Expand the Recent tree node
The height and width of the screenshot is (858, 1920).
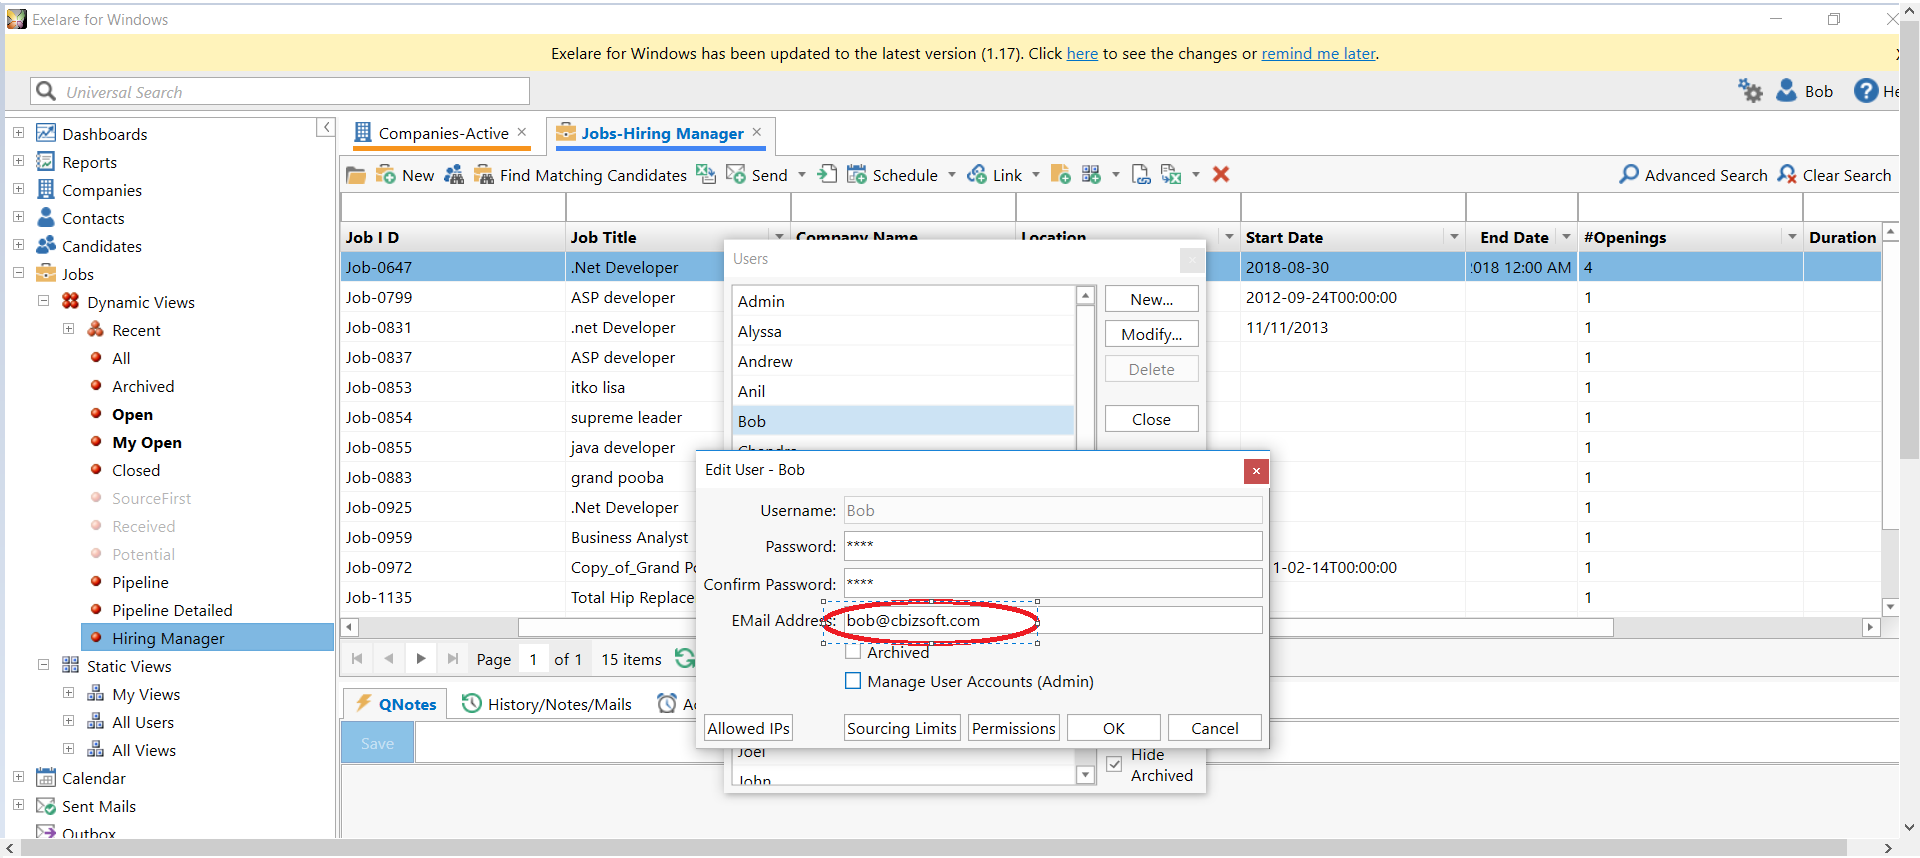[x=68, y=329]
